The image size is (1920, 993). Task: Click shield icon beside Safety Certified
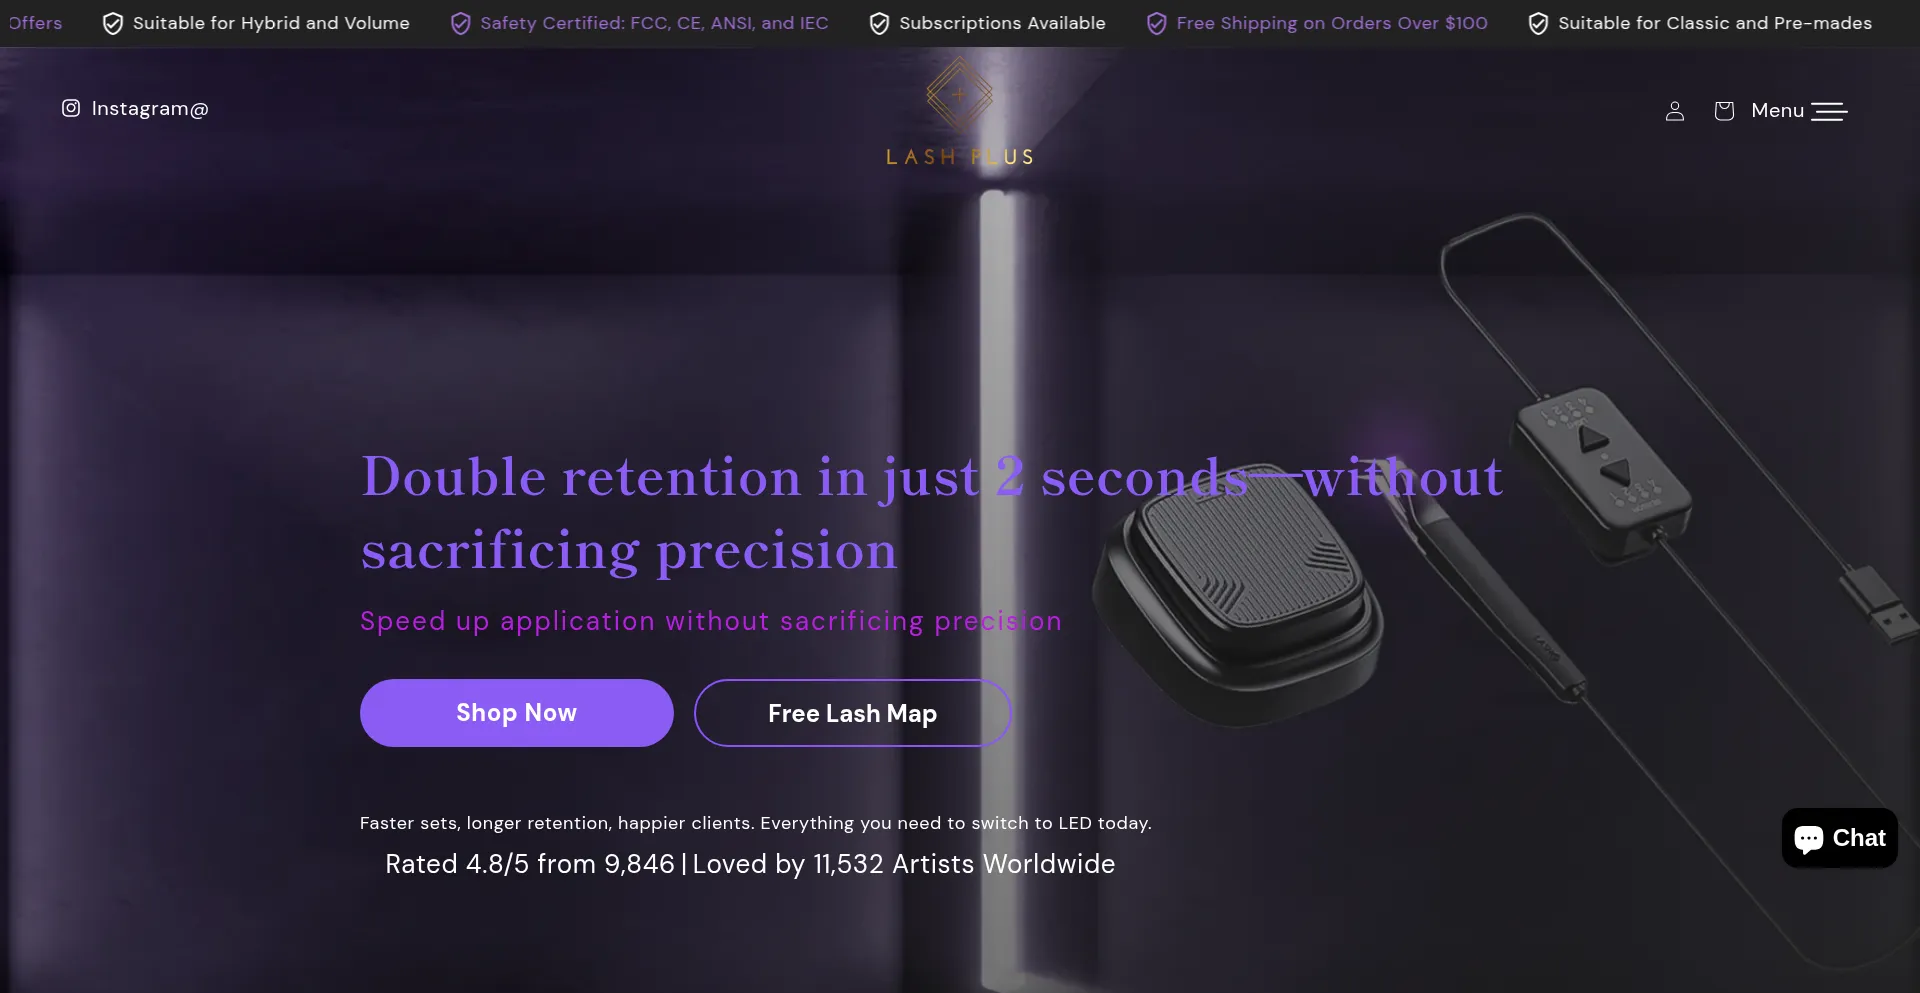click(460, 23)
